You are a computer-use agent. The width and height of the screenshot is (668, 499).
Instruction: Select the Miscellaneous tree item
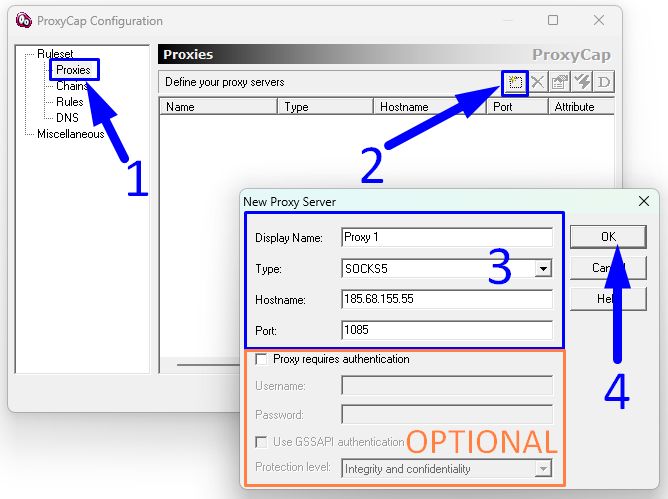coord(70,134)
